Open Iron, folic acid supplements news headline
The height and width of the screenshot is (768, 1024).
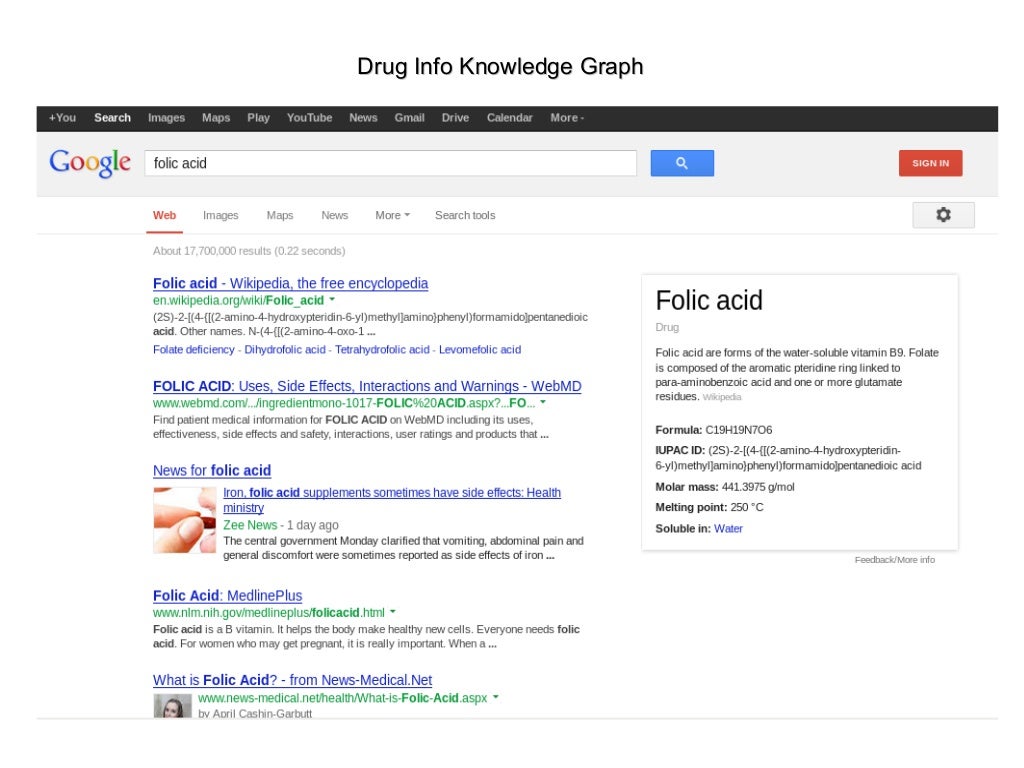pyautogui.click(x=392, y=500)
